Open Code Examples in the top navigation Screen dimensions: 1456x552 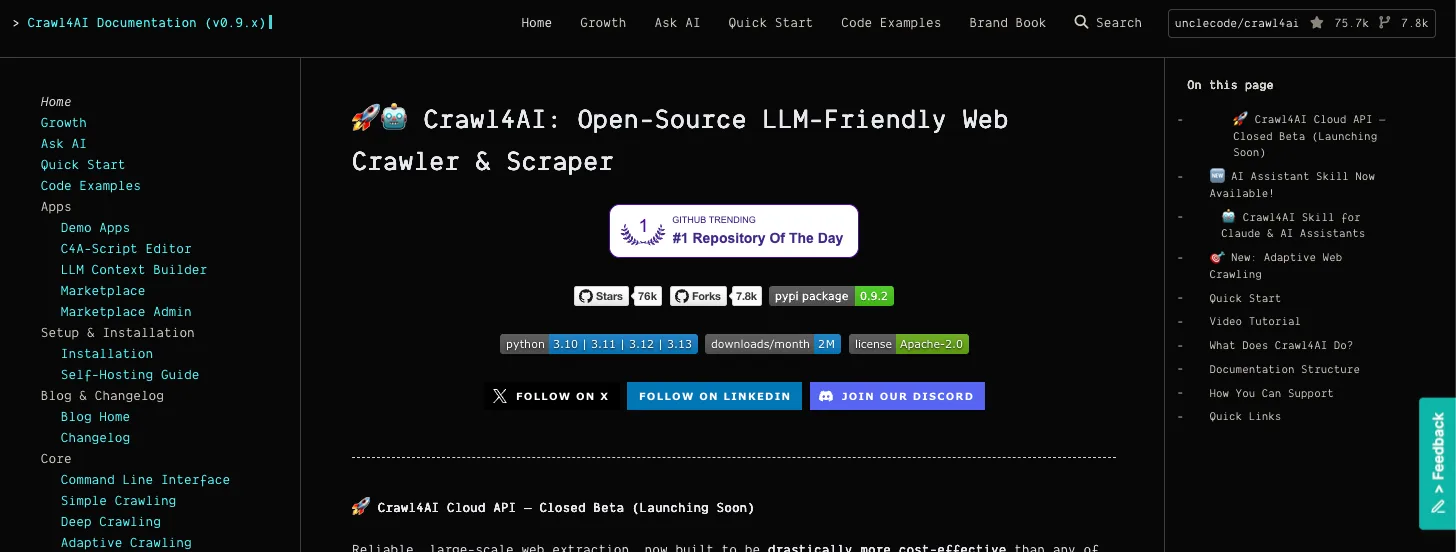pyautogui.click(x=891, y=22)
